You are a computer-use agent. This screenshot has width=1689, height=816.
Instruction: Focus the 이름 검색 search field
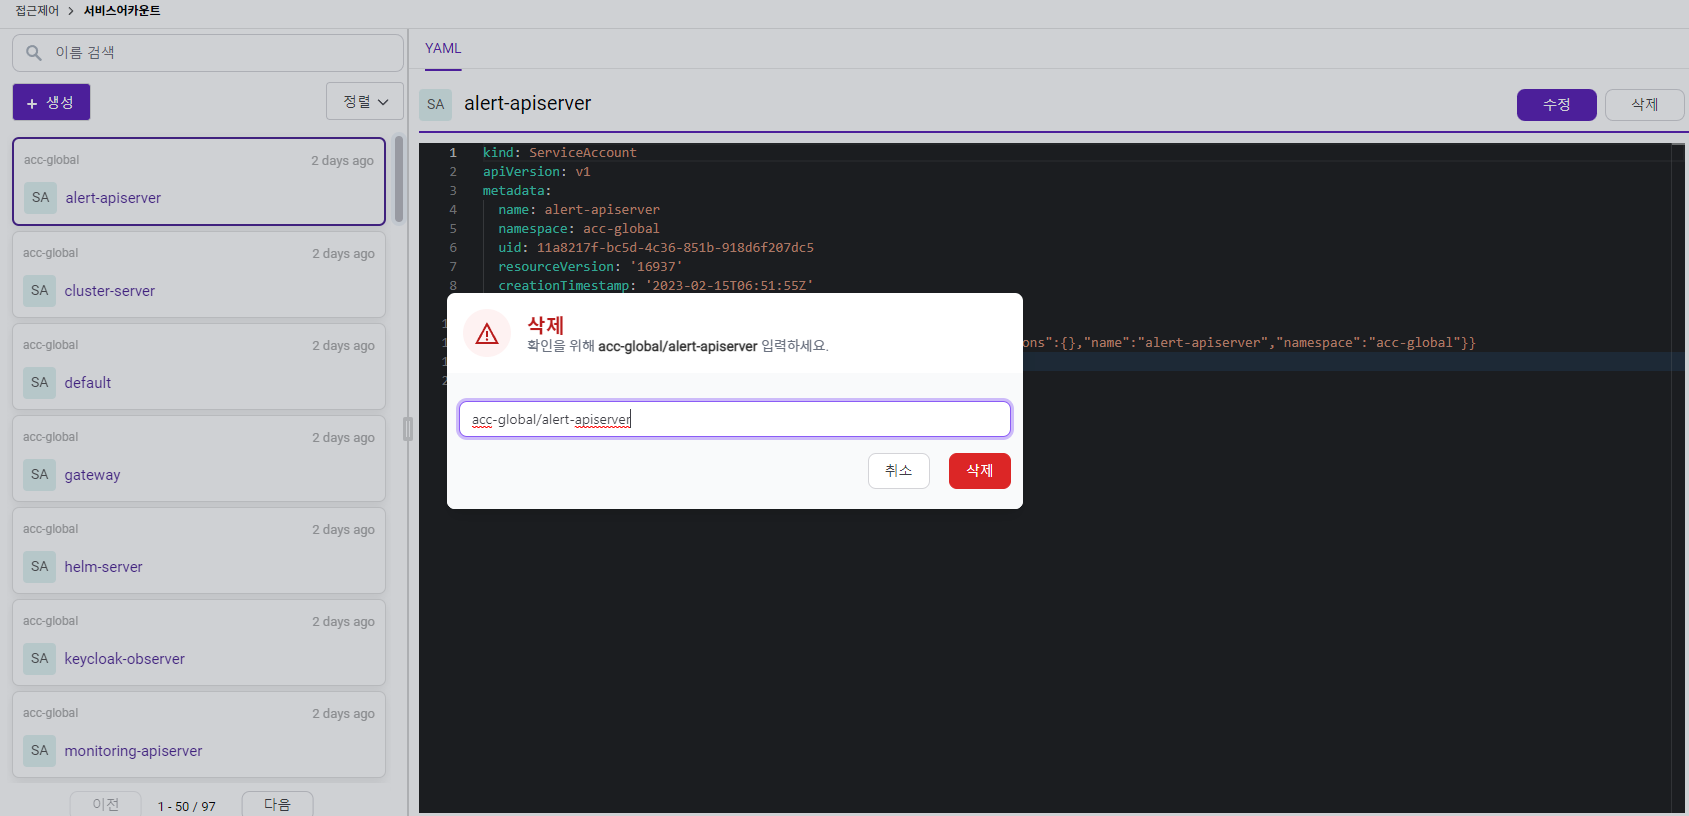coord(208,53)
